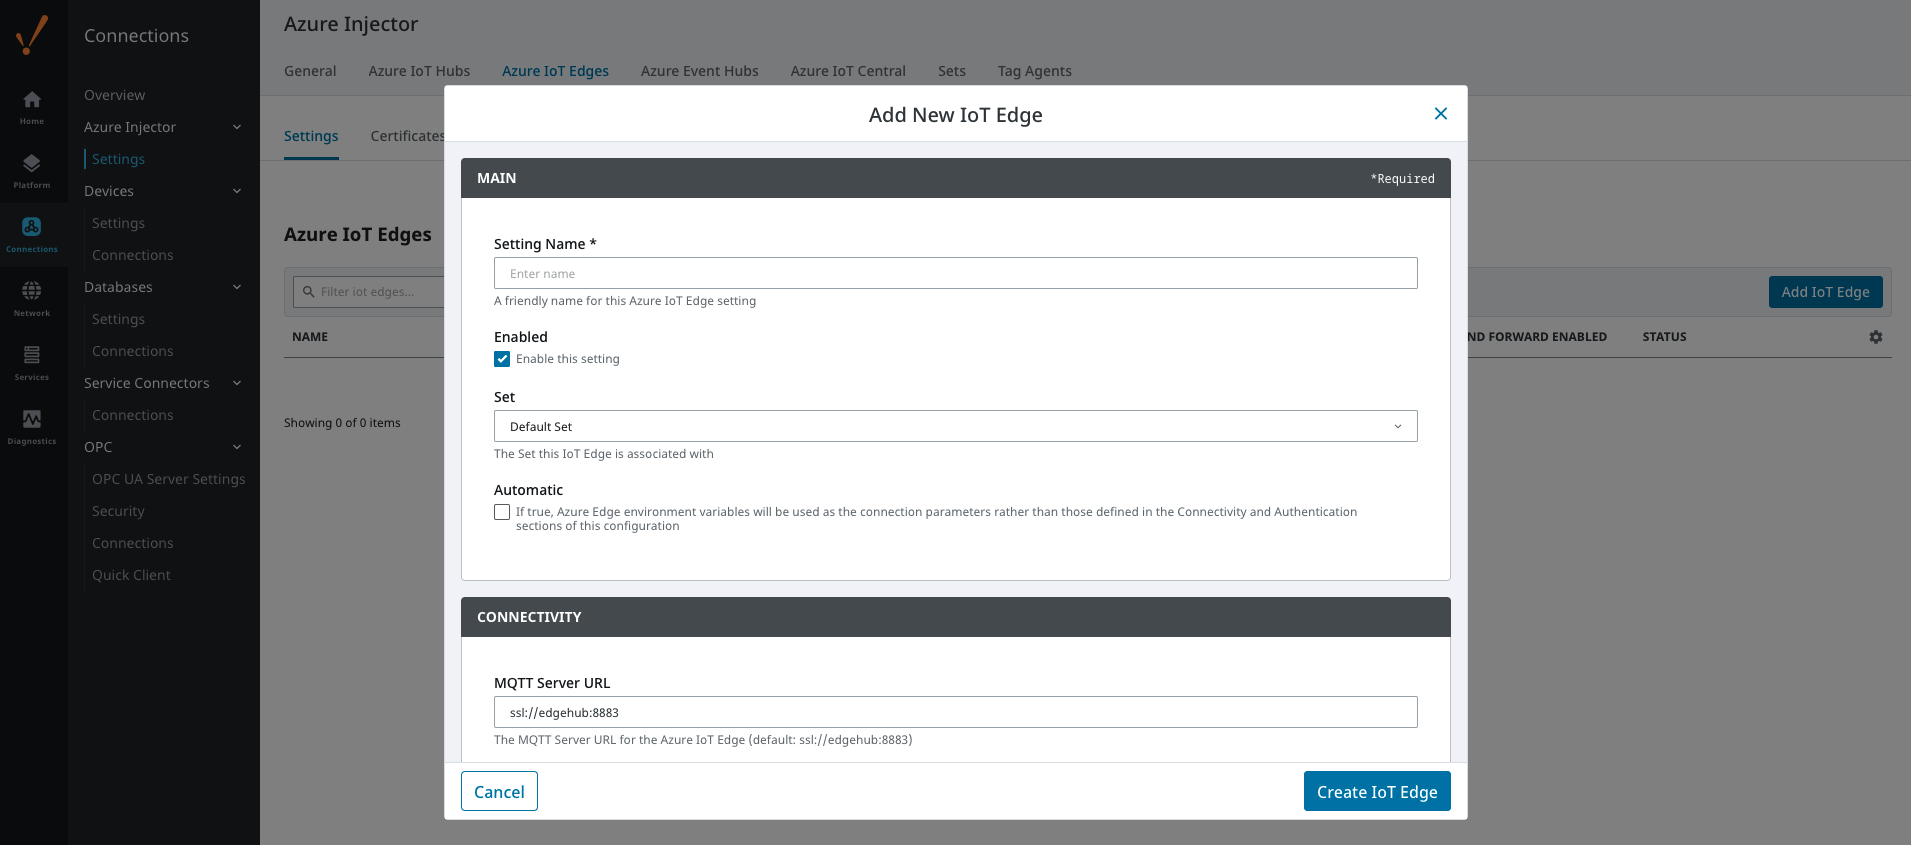Click the MQTT Server URL field
1911x845 pixels.
click(955, 712)
